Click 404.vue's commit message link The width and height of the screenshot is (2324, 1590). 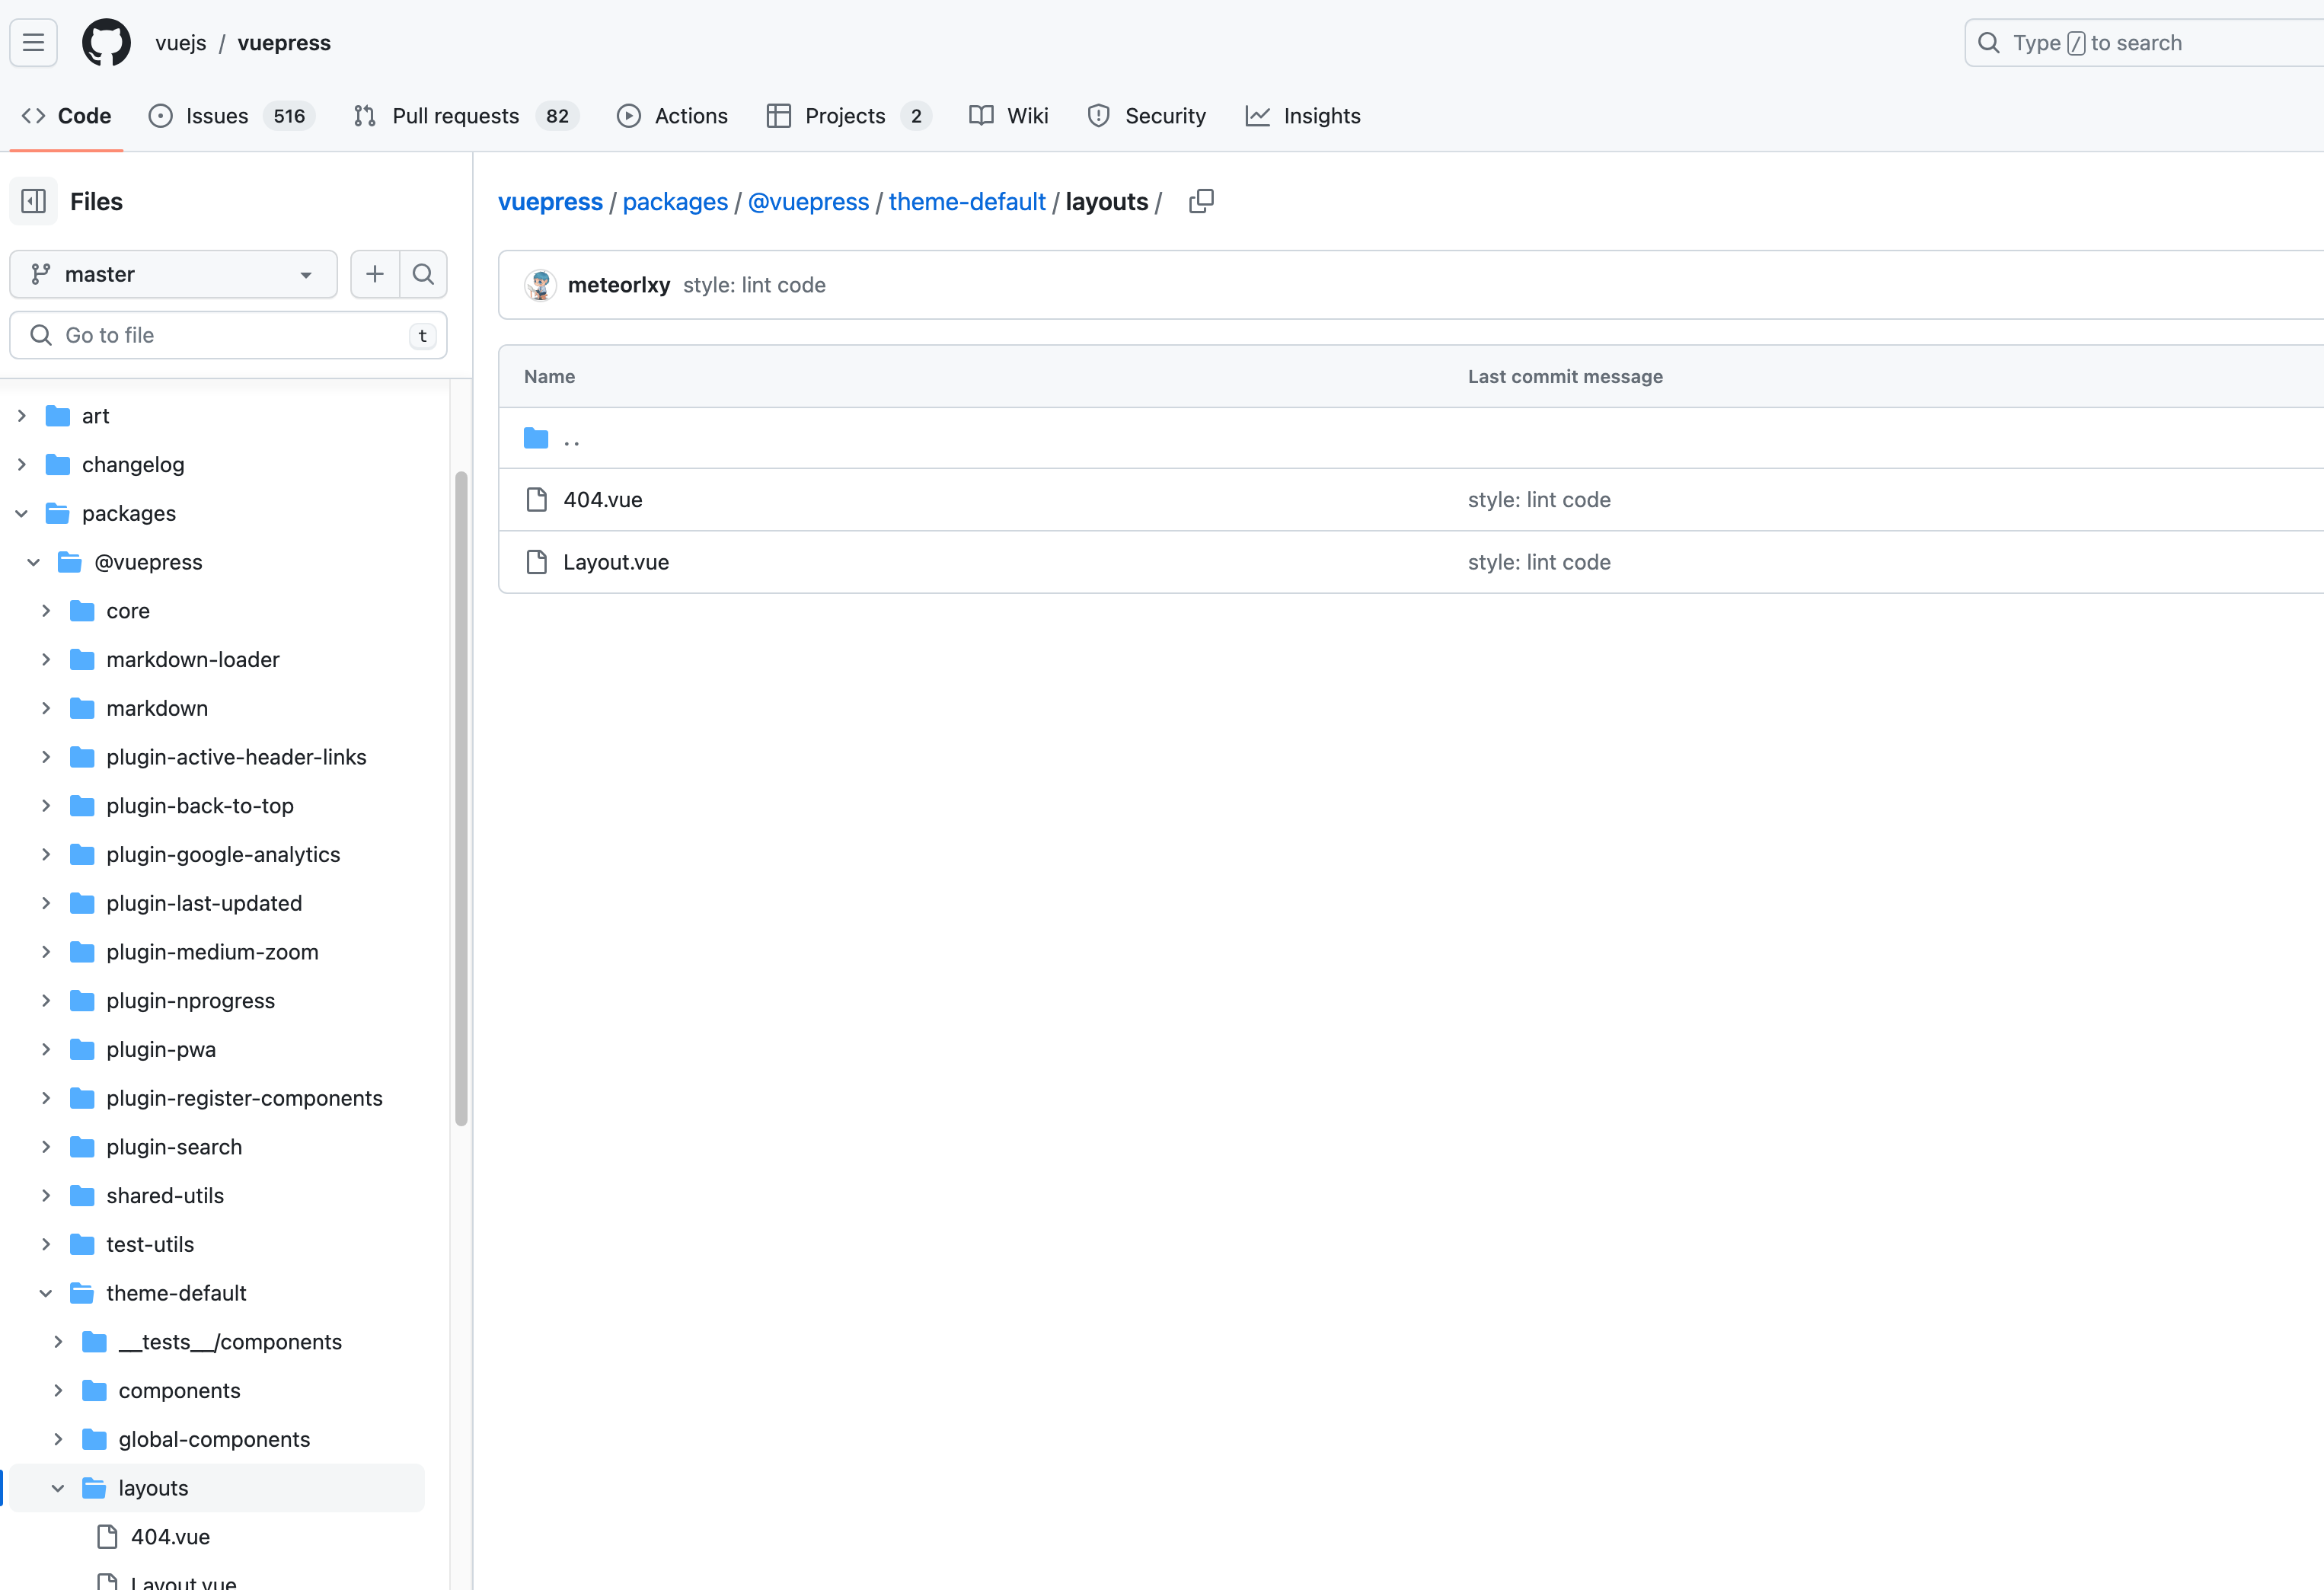(x=1539, y=499)
